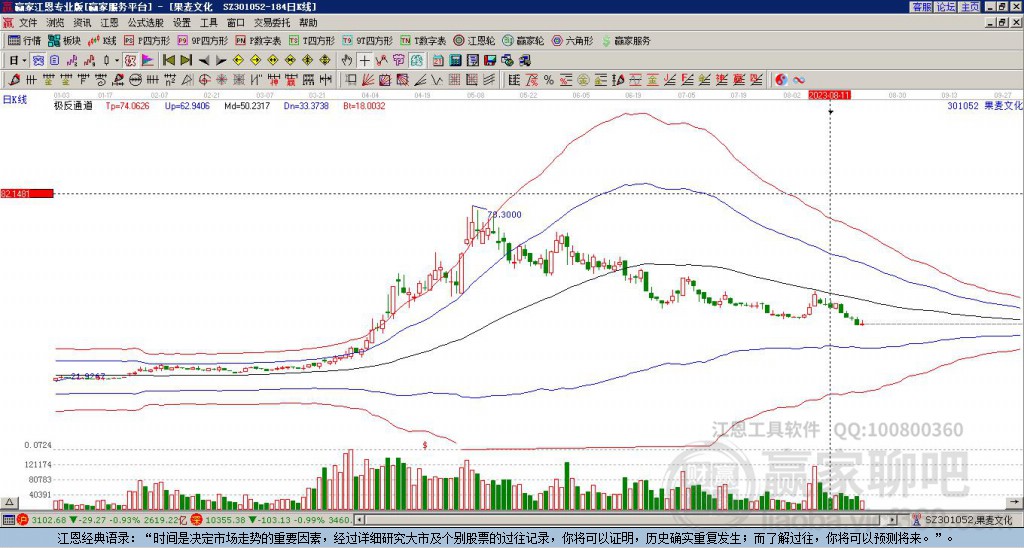Image resolution: width=1024 pixels, height=548 pixels.
Task: Open the T四方形 time square
Action: [x=312, y=40]
